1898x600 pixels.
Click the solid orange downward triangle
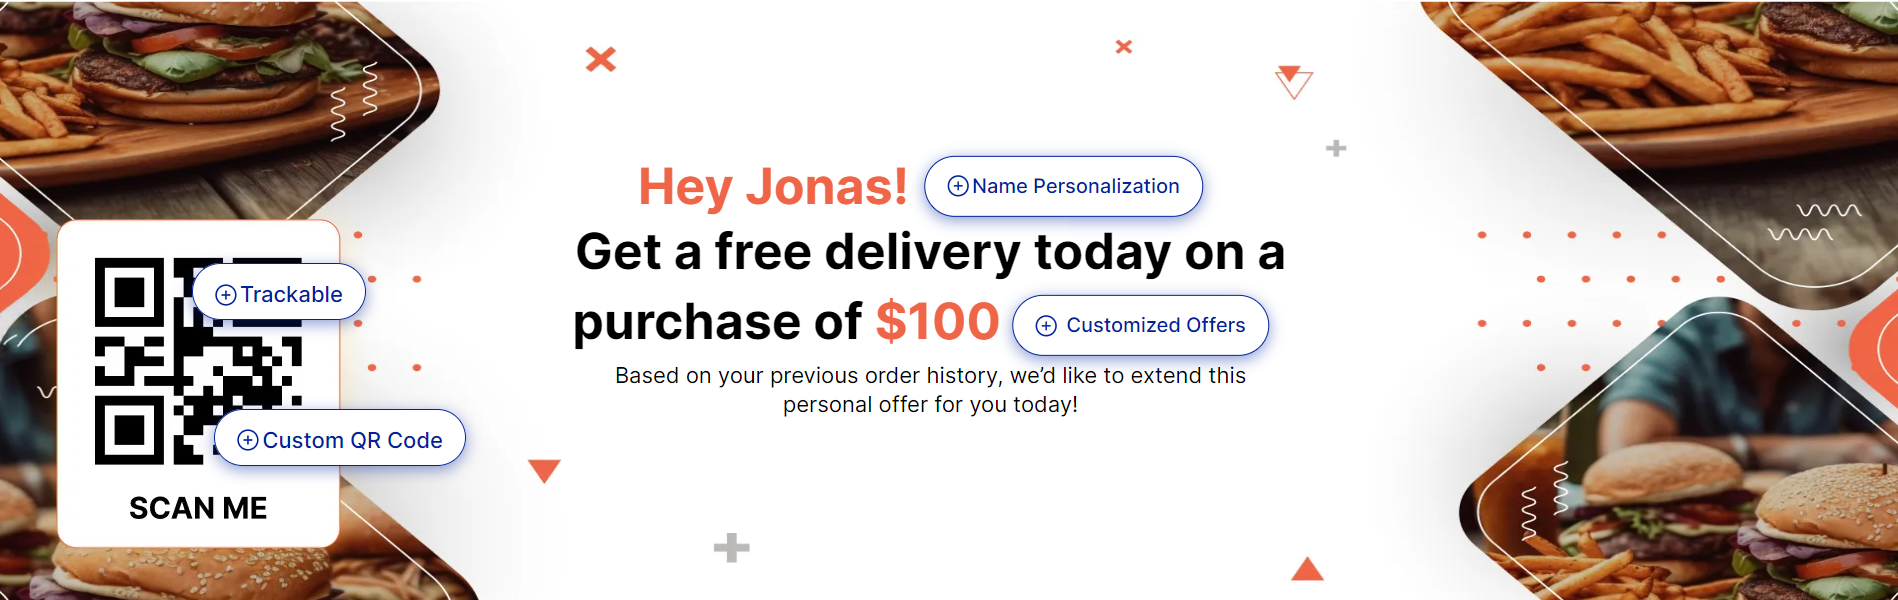click(x=544, y=470)
